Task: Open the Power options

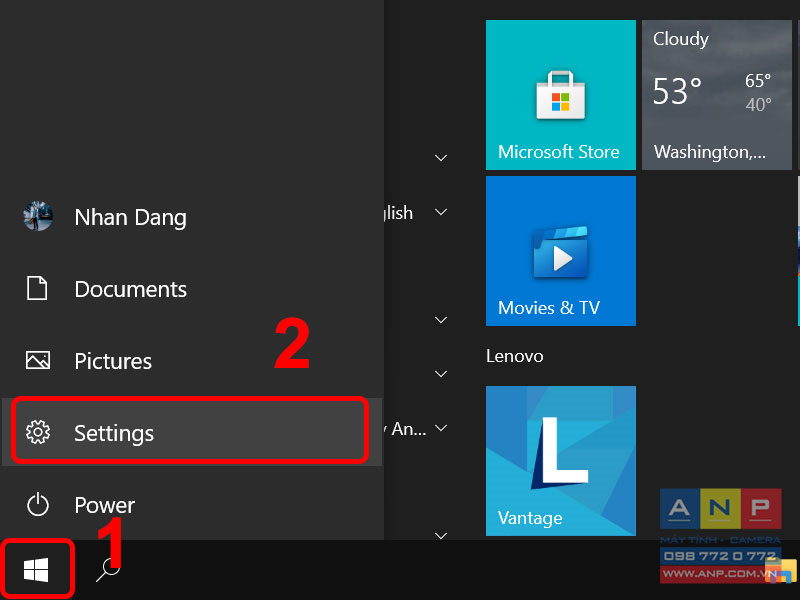Action: [191, 505]
